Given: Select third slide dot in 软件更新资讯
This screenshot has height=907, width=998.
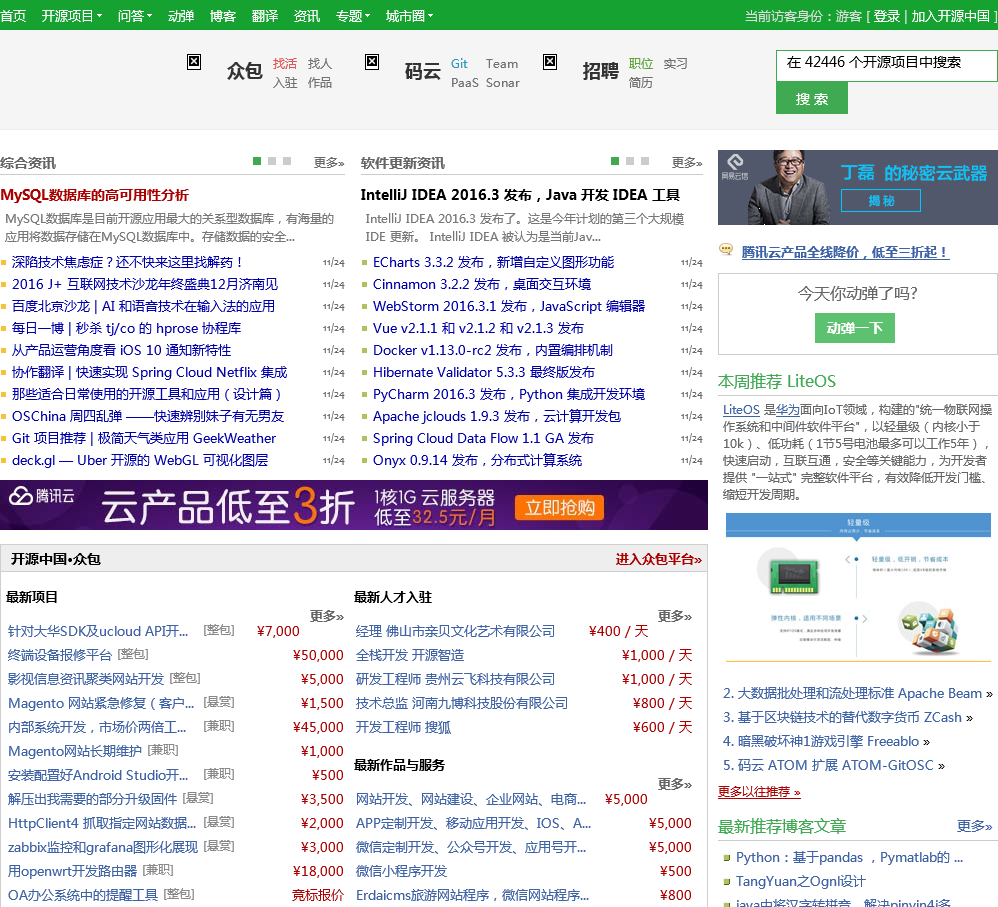Looking at the screenshot, I should [645, 161].
